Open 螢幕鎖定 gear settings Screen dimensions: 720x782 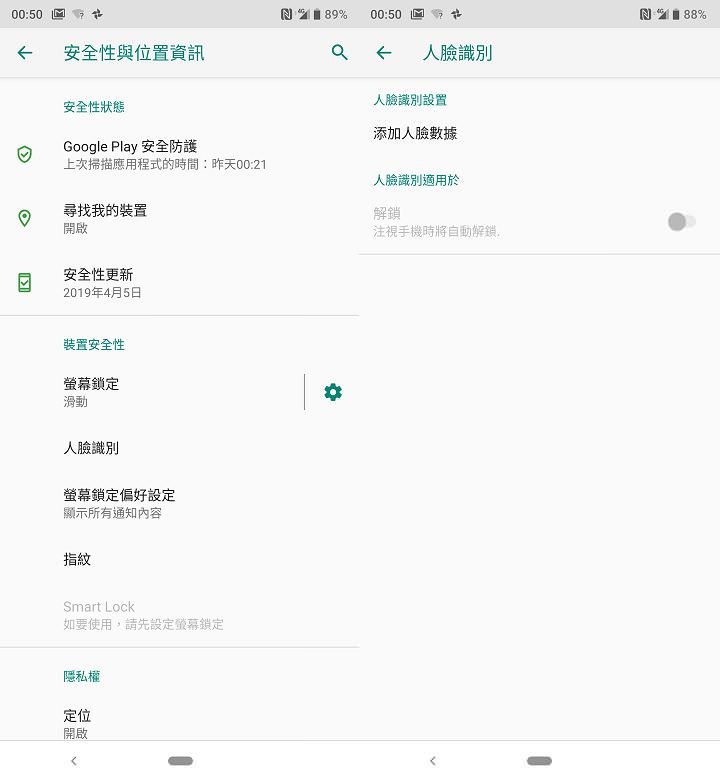[333, 392]
